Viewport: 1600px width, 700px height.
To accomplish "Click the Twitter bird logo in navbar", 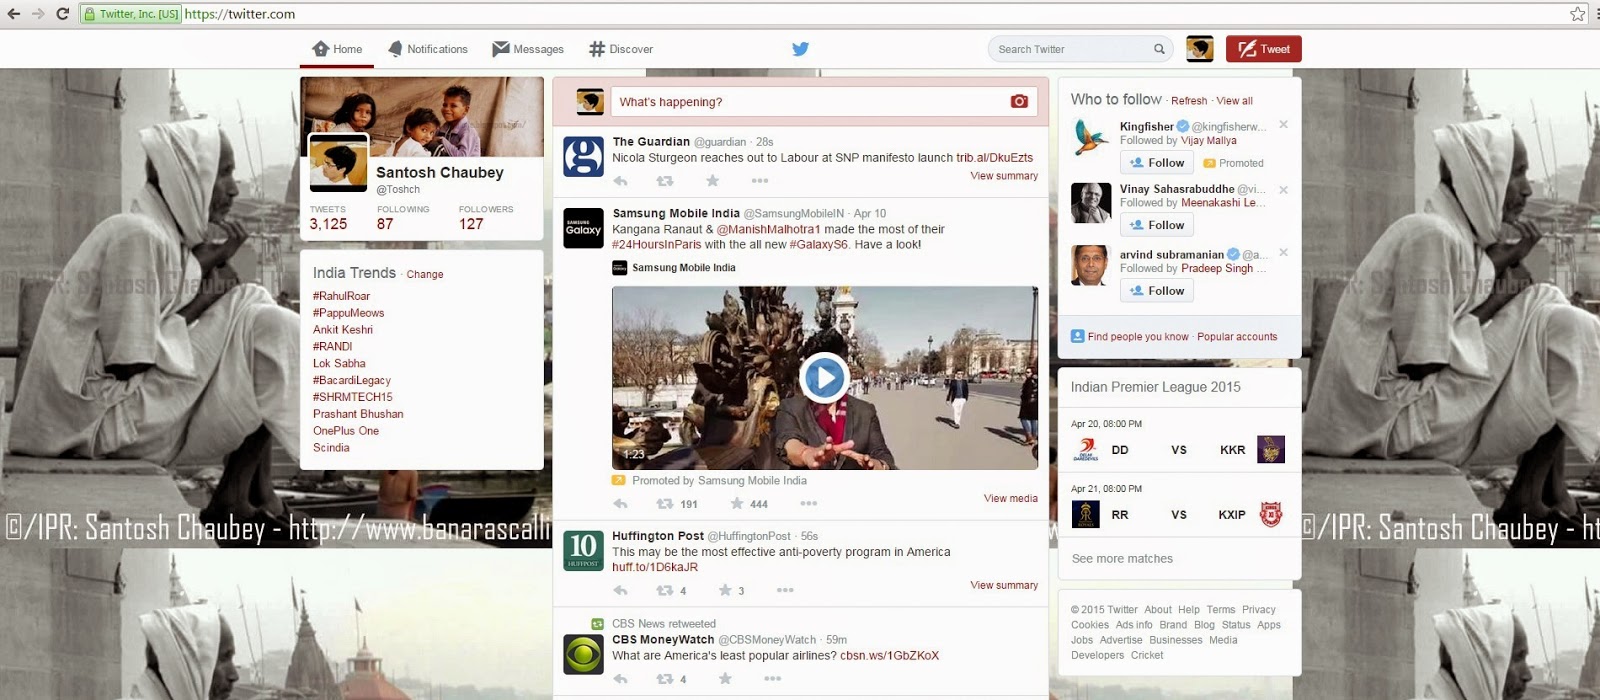I will [x=800, y=48].
